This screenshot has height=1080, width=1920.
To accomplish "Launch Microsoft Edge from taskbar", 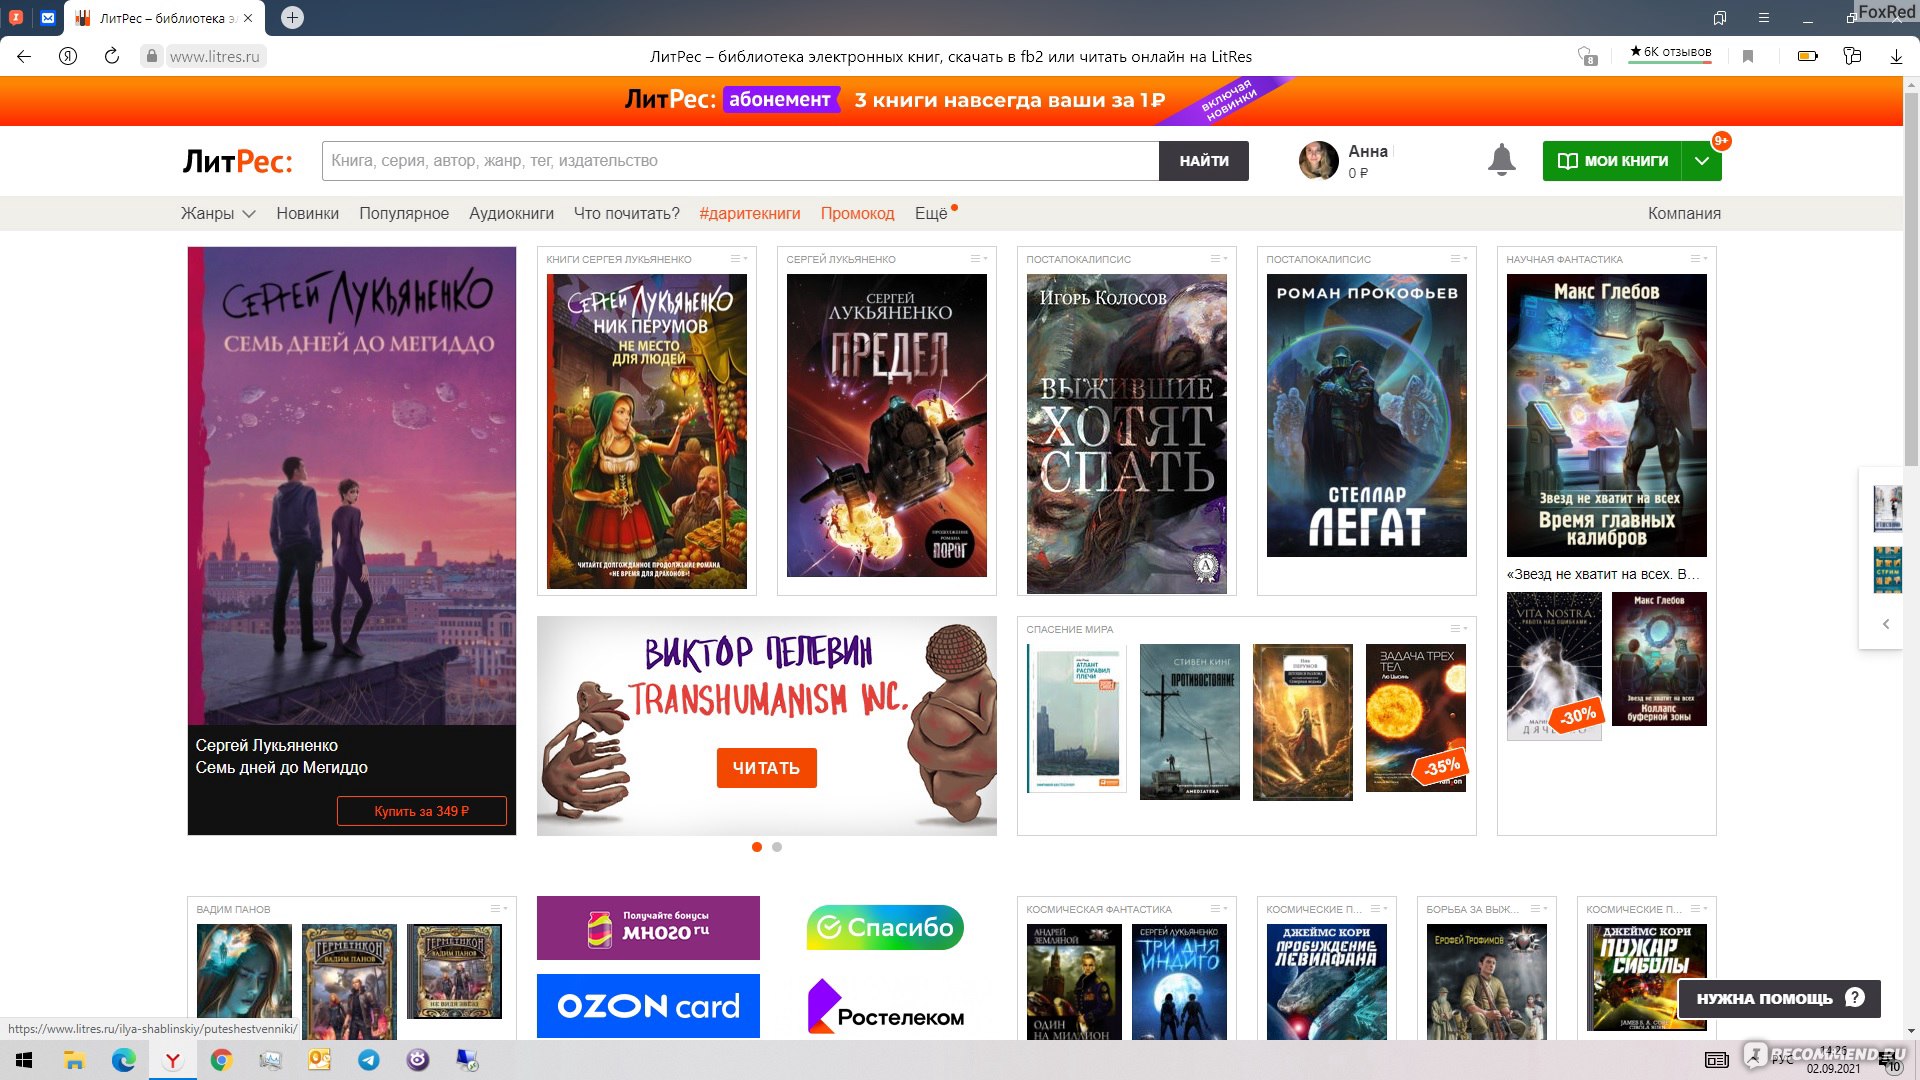I will [x=124, y=1060].
